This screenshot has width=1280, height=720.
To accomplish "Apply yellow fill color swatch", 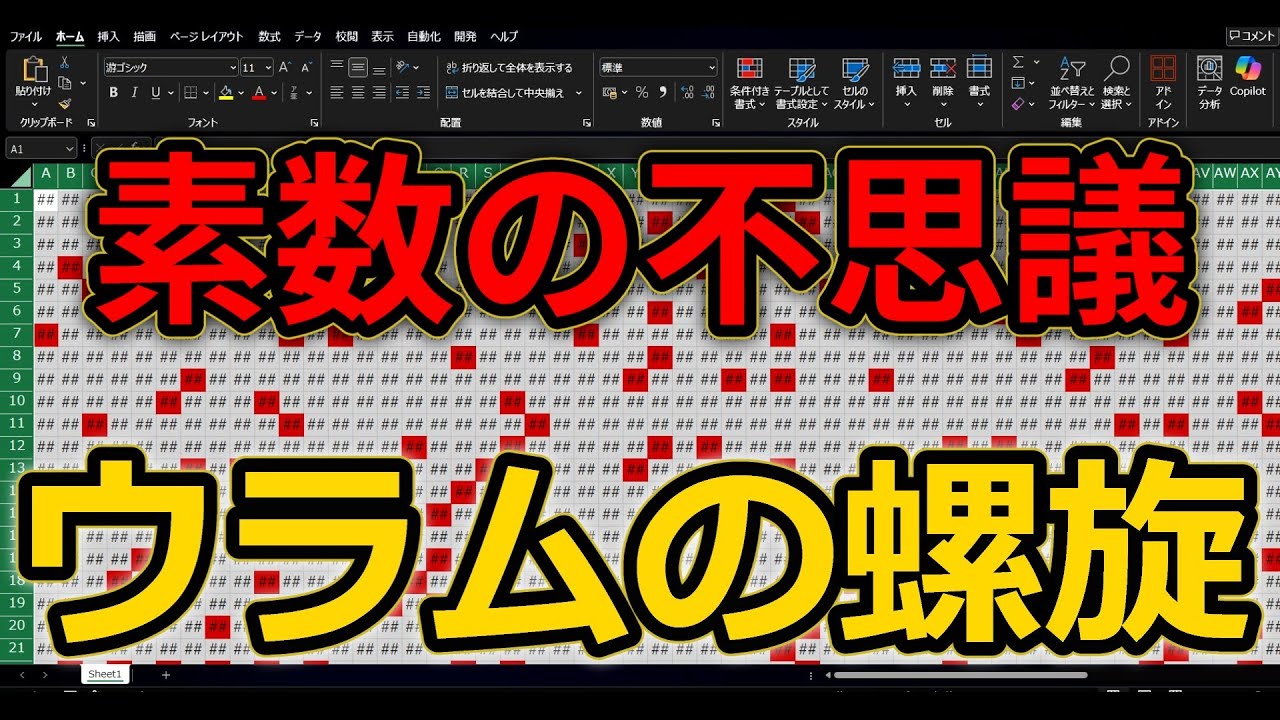I will click(226, 93).
